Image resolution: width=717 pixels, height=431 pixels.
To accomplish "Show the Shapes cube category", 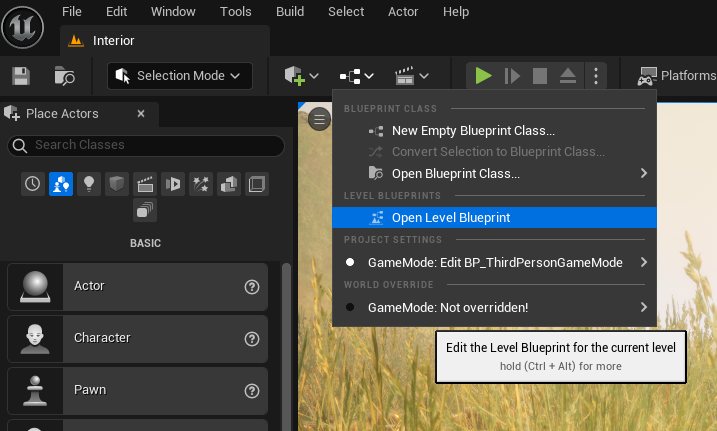I will coord(117,184).
